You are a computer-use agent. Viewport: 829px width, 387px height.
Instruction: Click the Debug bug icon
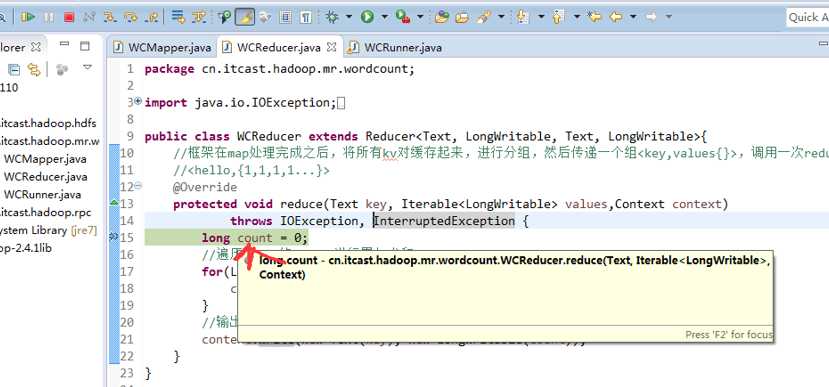331,17
